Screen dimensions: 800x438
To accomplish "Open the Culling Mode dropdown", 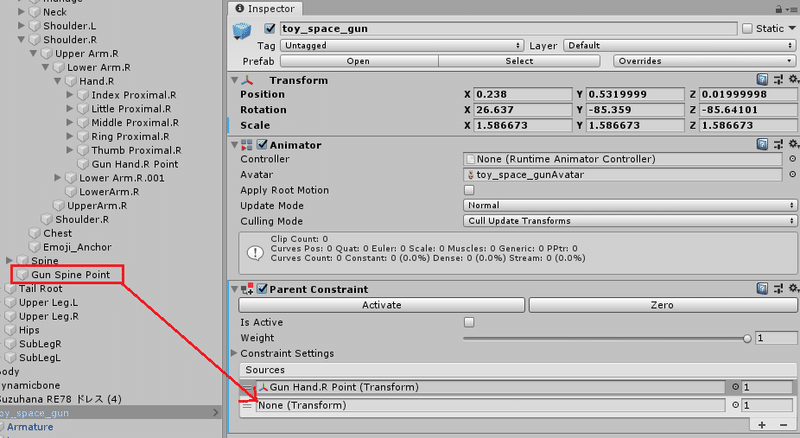I will (630, 221).
